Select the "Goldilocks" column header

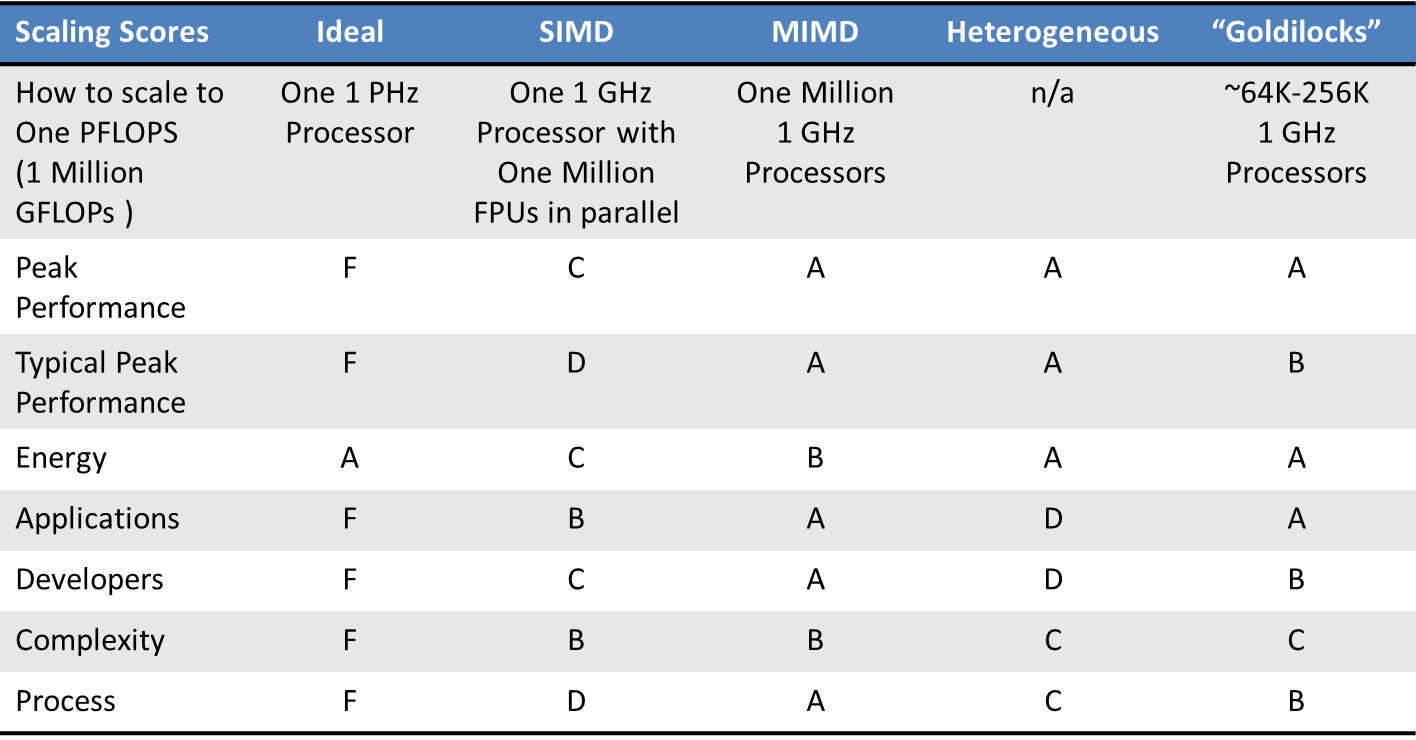[1296, 31]
